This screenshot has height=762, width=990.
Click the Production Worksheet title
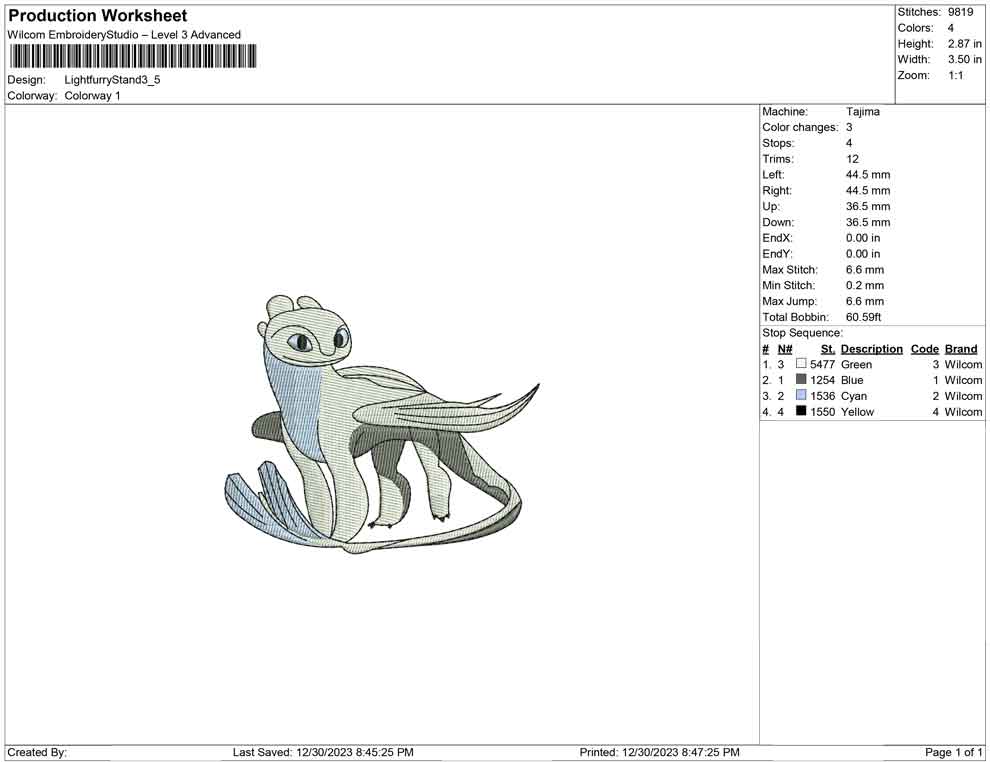pos(97,16)
